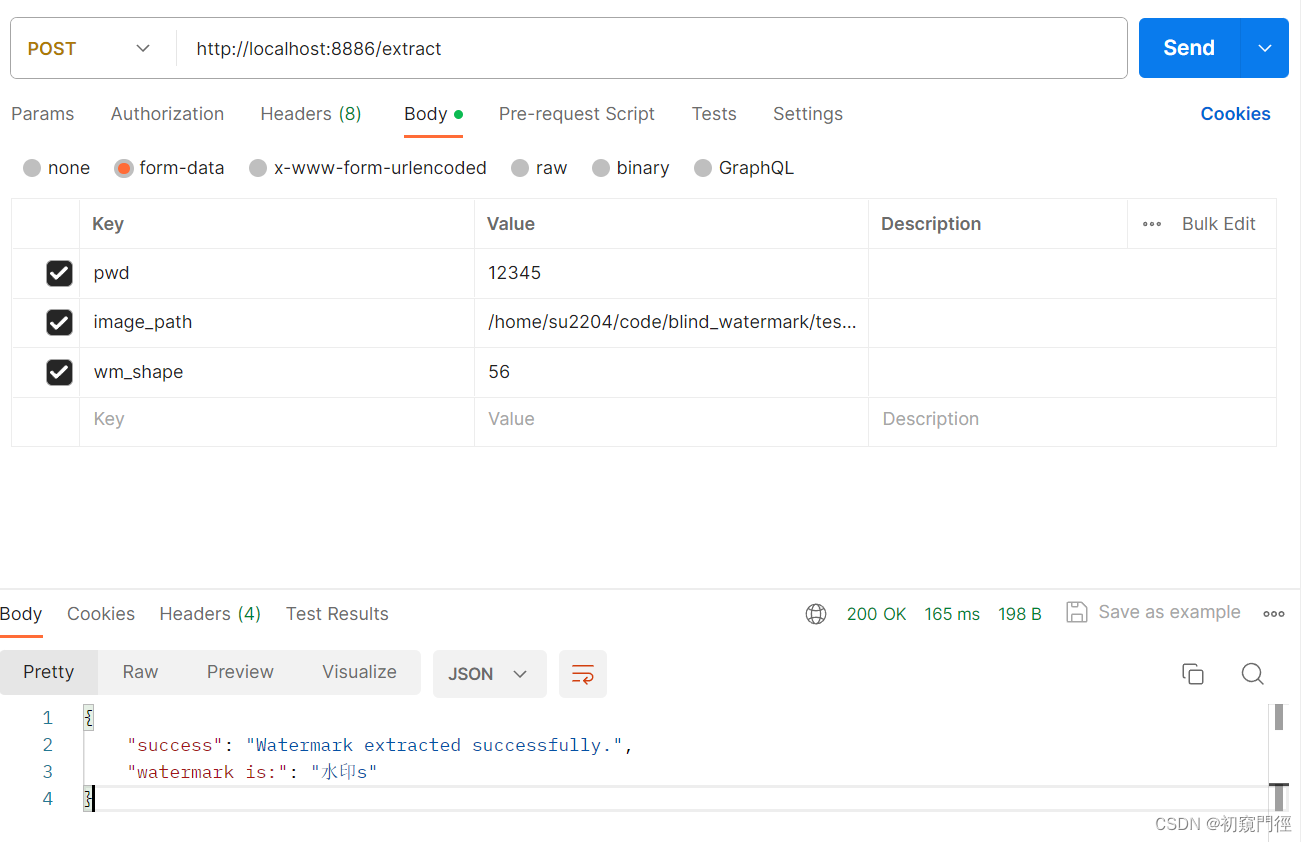Open search in response body

(x=1252, y=674)
